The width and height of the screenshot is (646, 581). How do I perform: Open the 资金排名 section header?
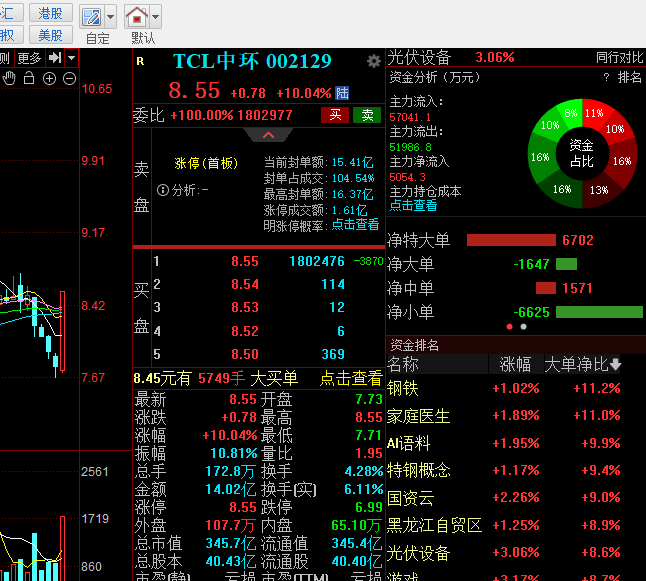point(414,344)
